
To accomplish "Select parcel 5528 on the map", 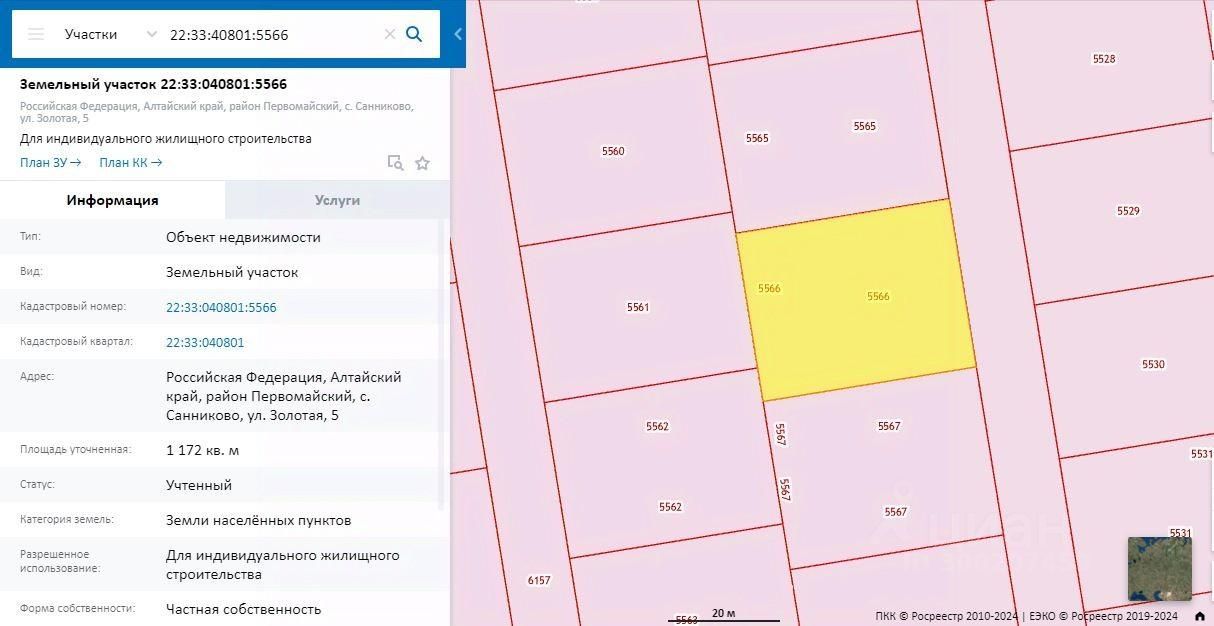I will point(1103,60).
